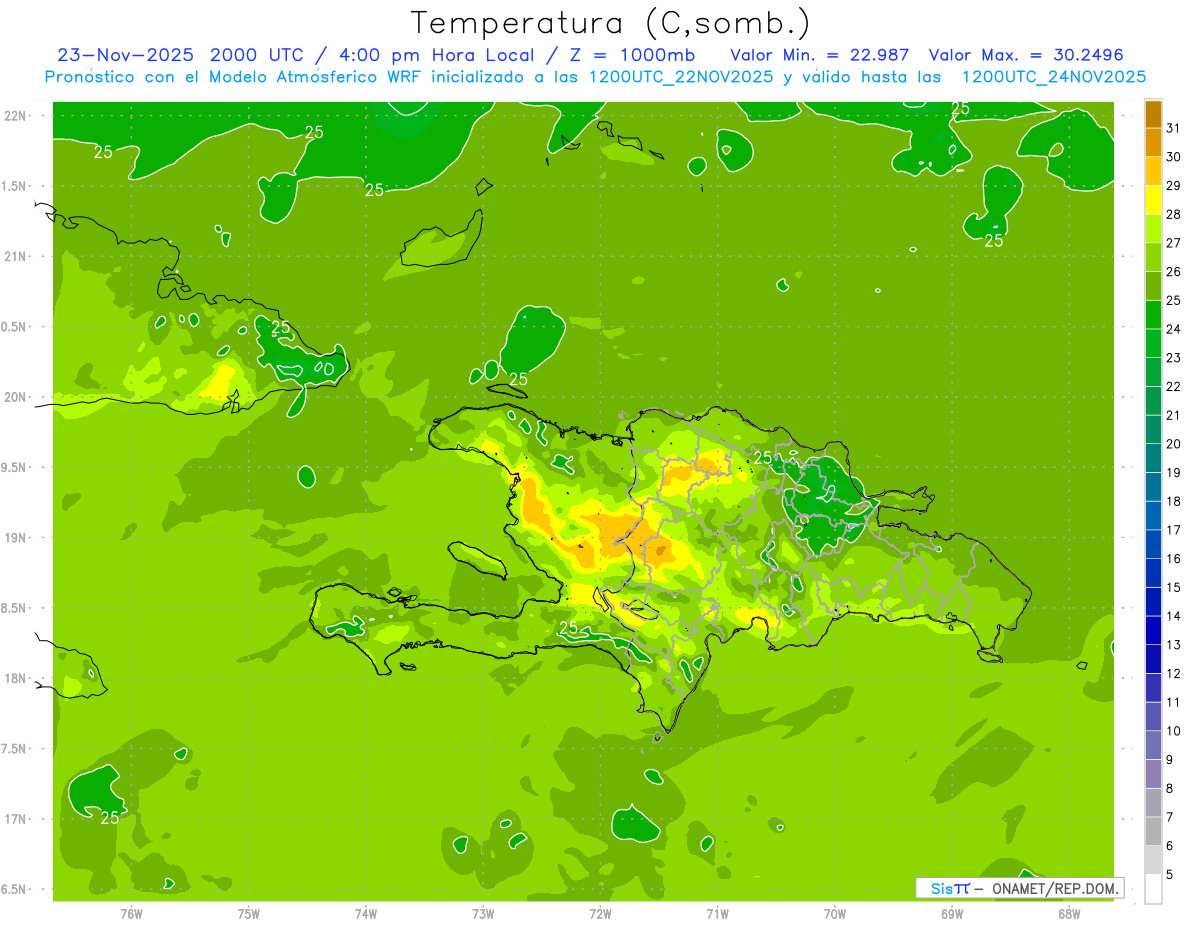Click the topmost dark orange scale segment above 31
Image resolution: width=1200 pixels, height=927 pixels.
point(1153,114)
